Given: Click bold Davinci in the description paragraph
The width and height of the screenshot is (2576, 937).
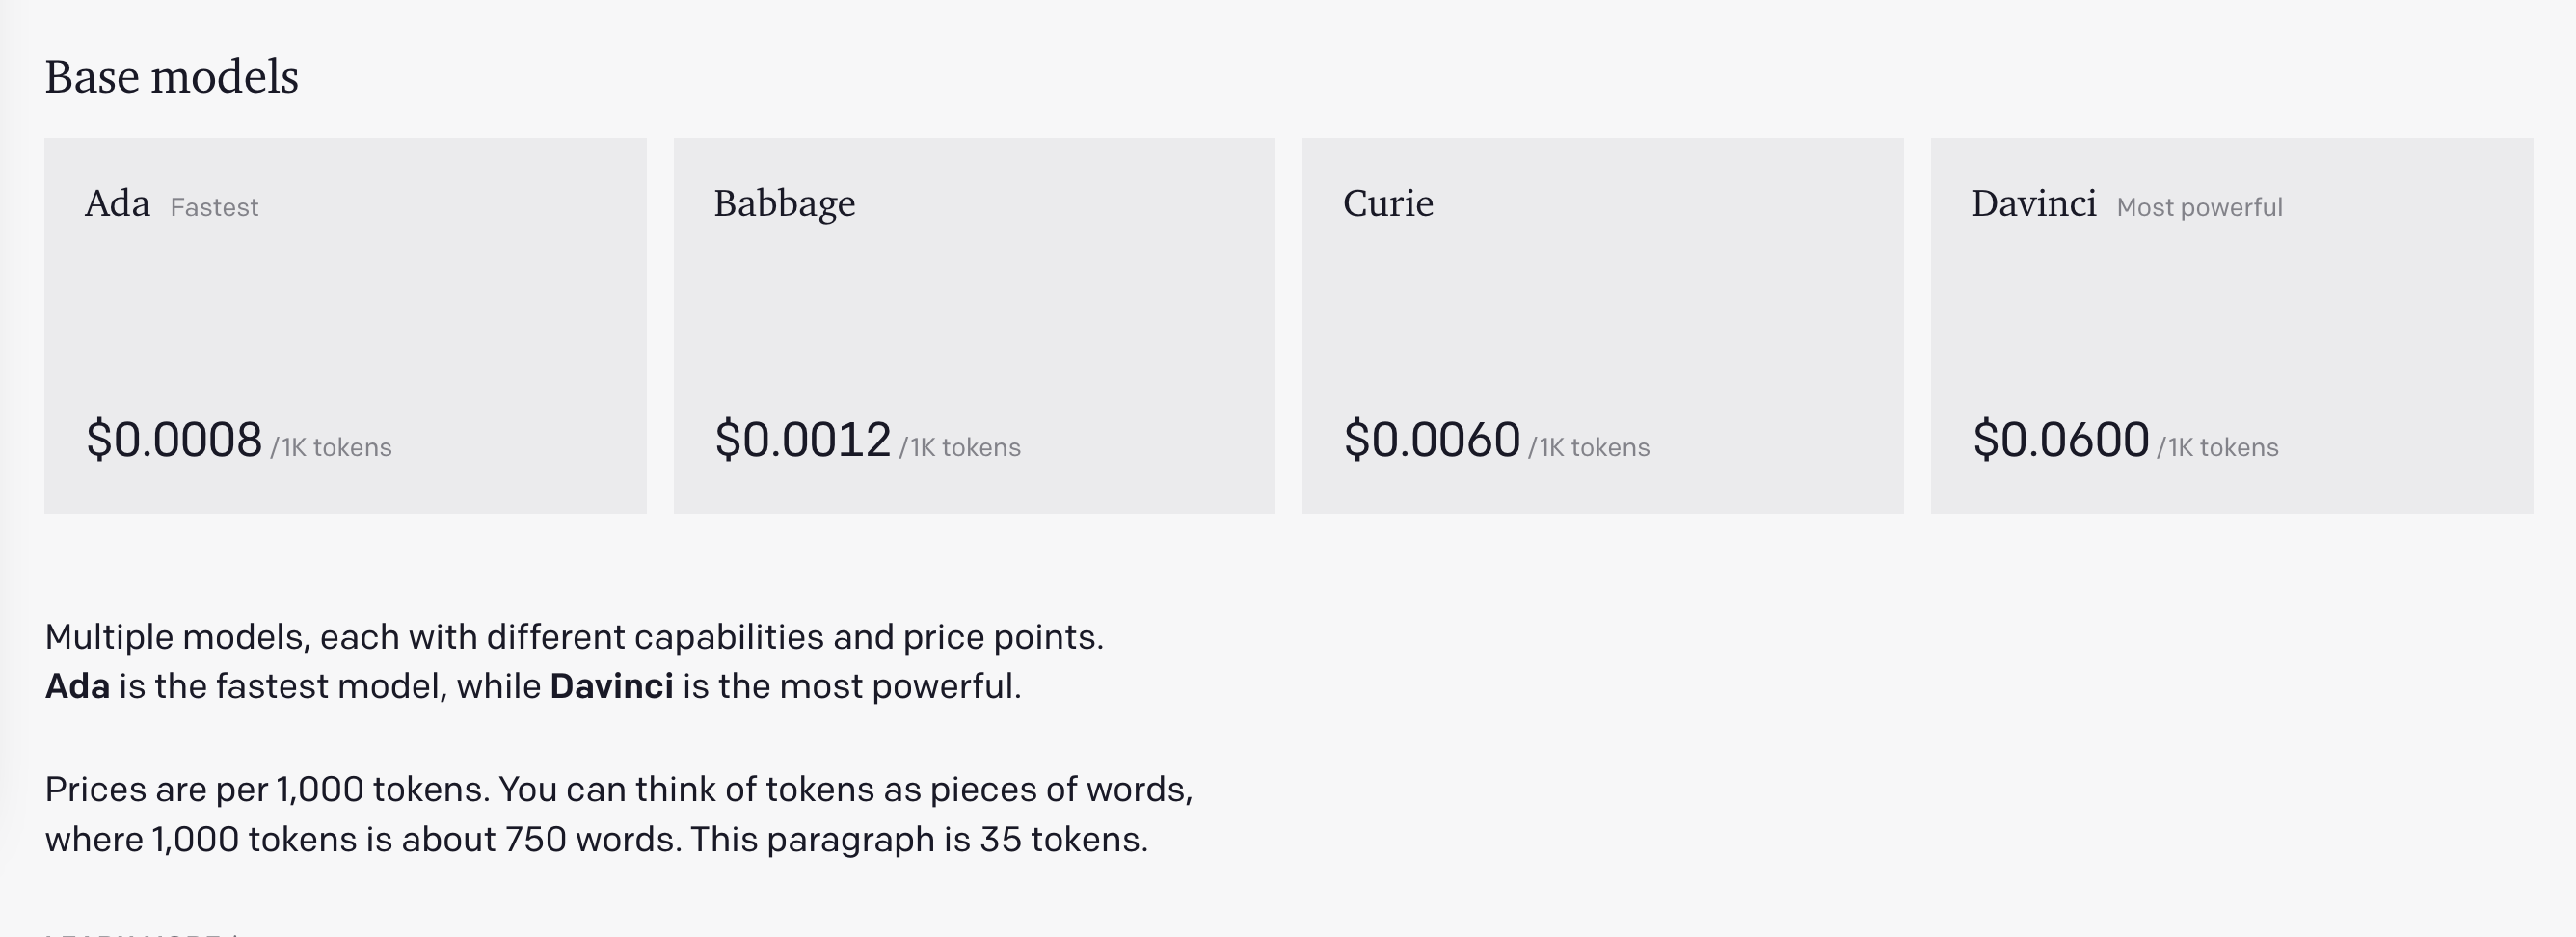Looking at the screenshot, I should tap(611, 687).
